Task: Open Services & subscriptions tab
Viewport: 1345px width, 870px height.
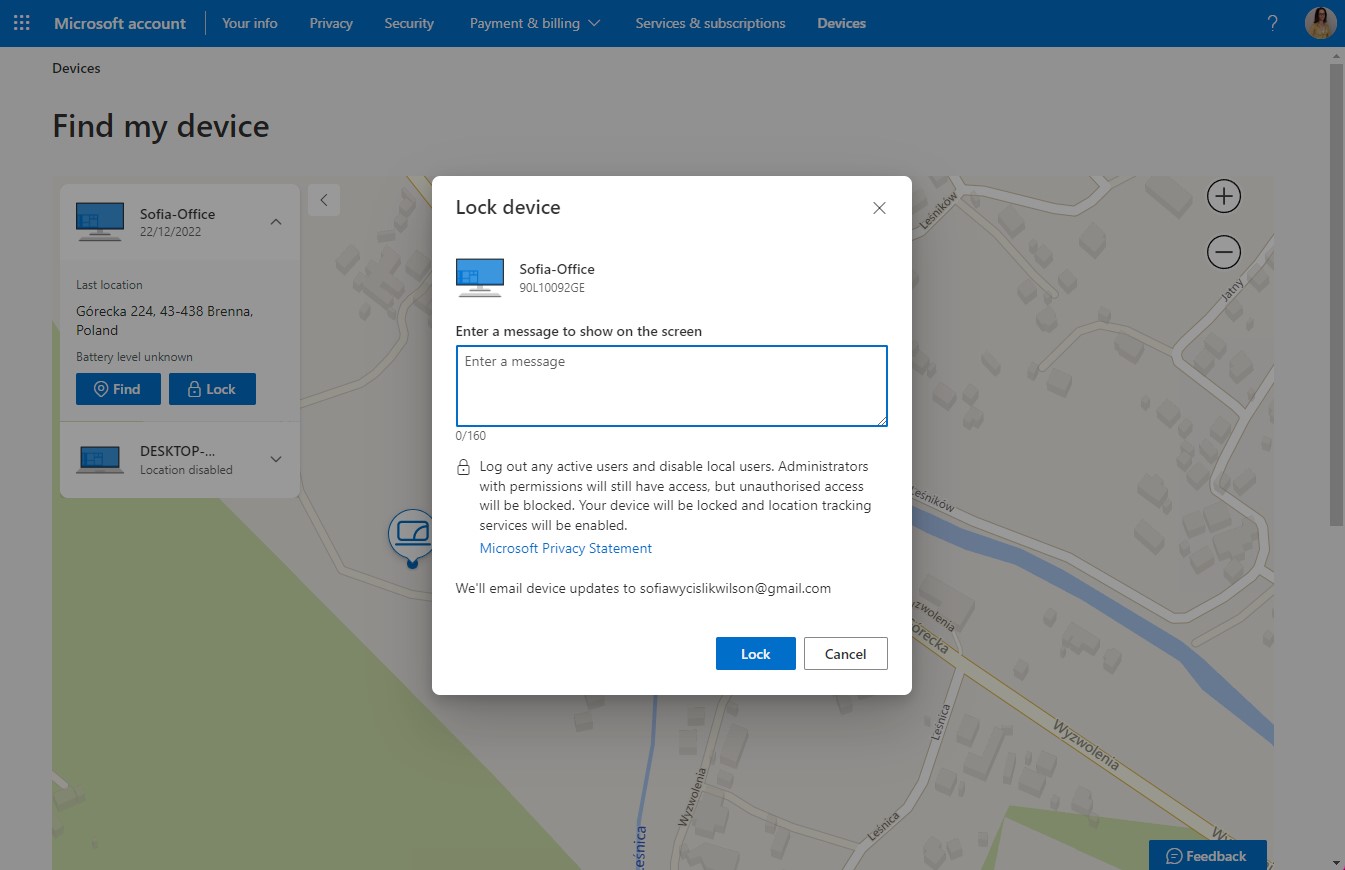Action: click(x=710, y=23)
